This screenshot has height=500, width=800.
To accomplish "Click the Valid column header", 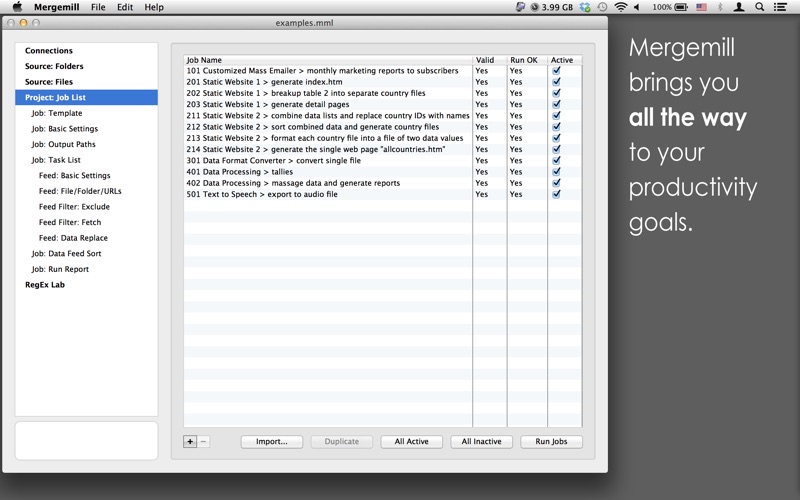I will [490, 60].
